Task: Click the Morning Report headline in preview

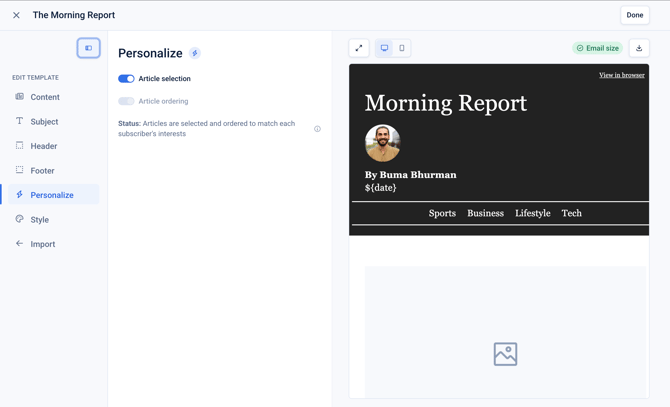Action: pos(446,103)
